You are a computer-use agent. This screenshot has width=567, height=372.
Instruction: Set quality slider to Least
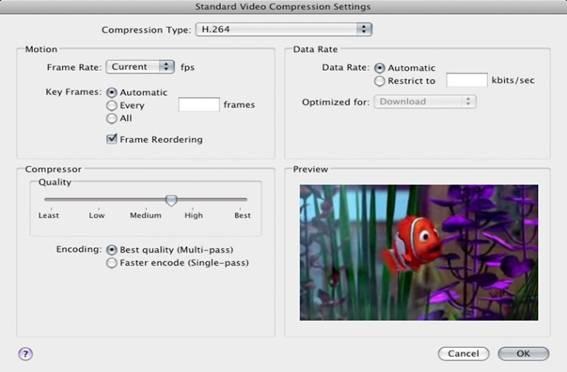(x=49, y=215)
